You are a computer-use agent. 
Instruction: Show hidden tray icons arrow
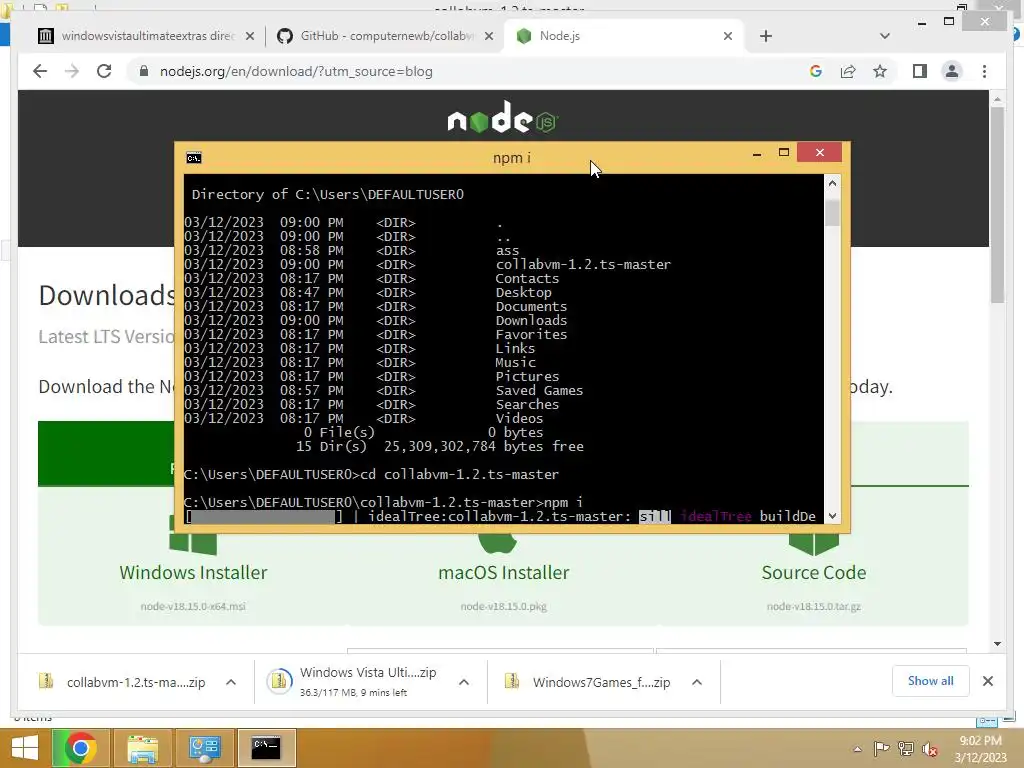tap(857, 749)
